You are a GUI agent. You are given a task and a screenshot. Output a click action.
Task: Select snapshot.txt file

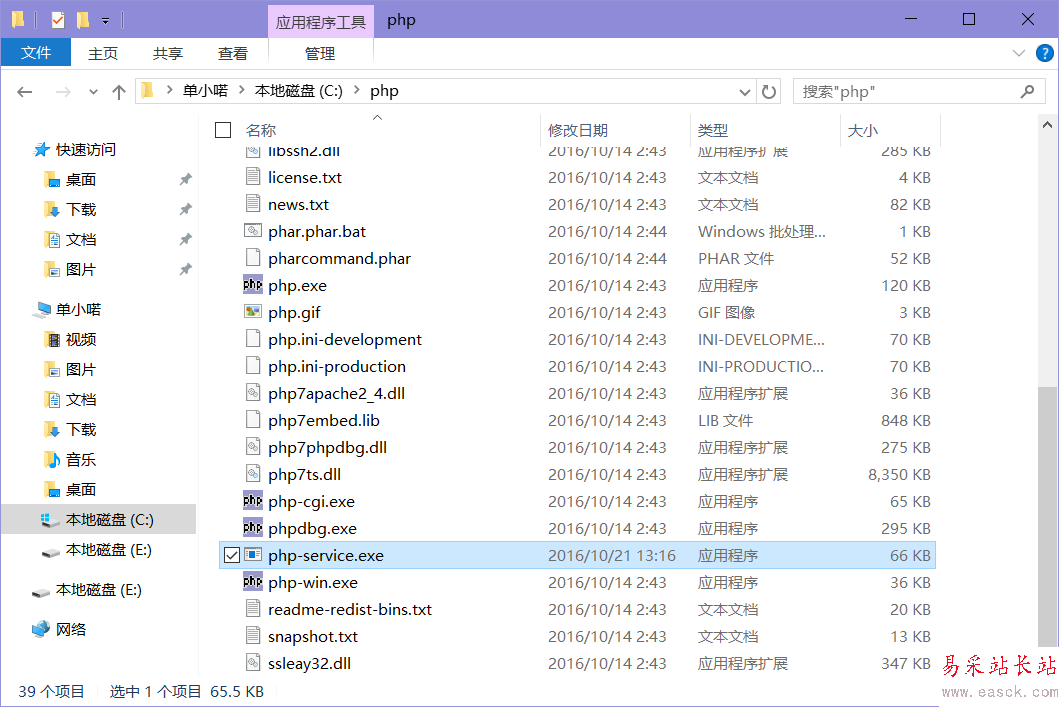pos(313,637)
